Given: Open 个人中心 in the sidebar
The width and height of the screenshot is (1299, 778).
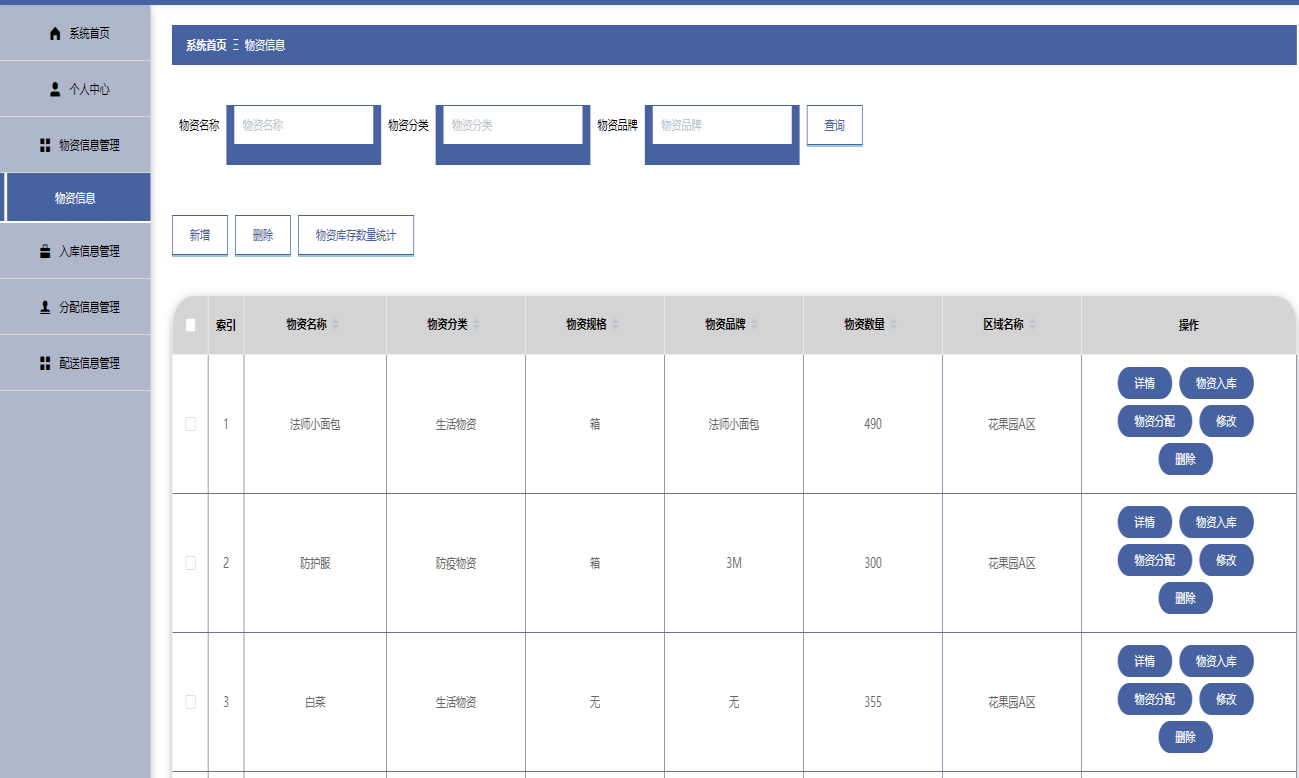Looking at the screenshot, I should click(75, 89).
